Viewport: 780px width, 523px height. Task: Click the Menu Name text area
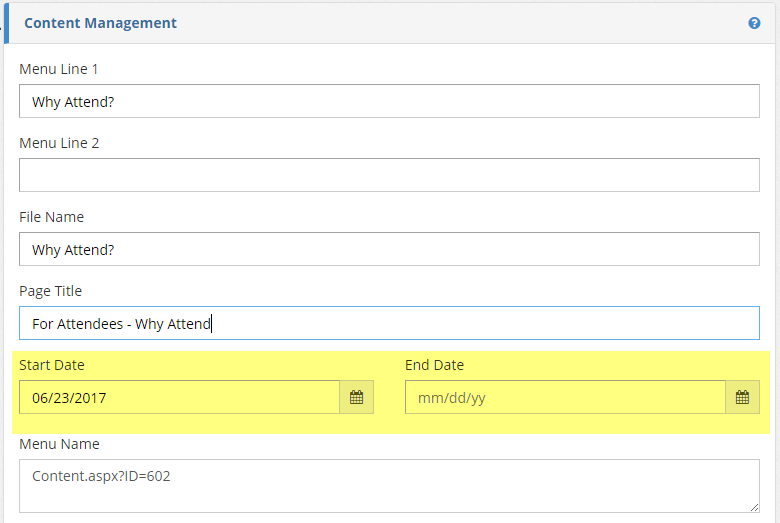(x=389, y=485)
